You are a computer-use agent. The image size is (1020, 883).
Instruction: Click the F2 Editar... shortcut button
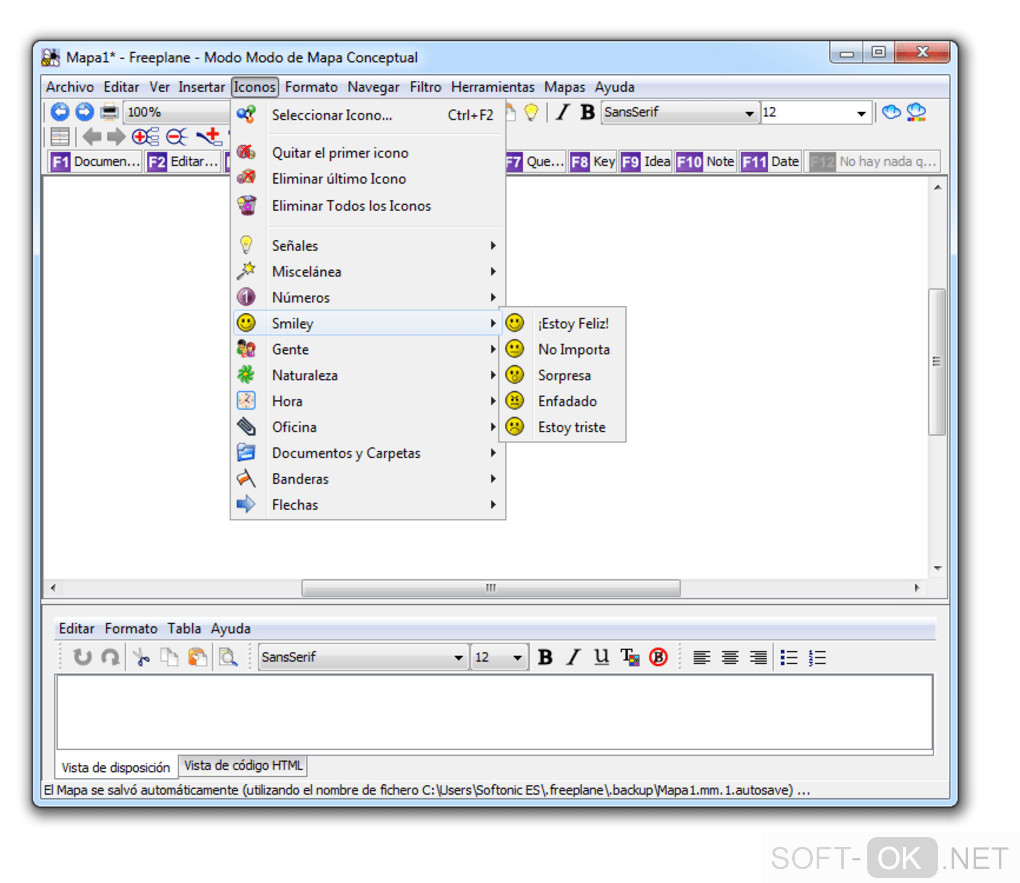pyautogui.click(x=183, y=161)
